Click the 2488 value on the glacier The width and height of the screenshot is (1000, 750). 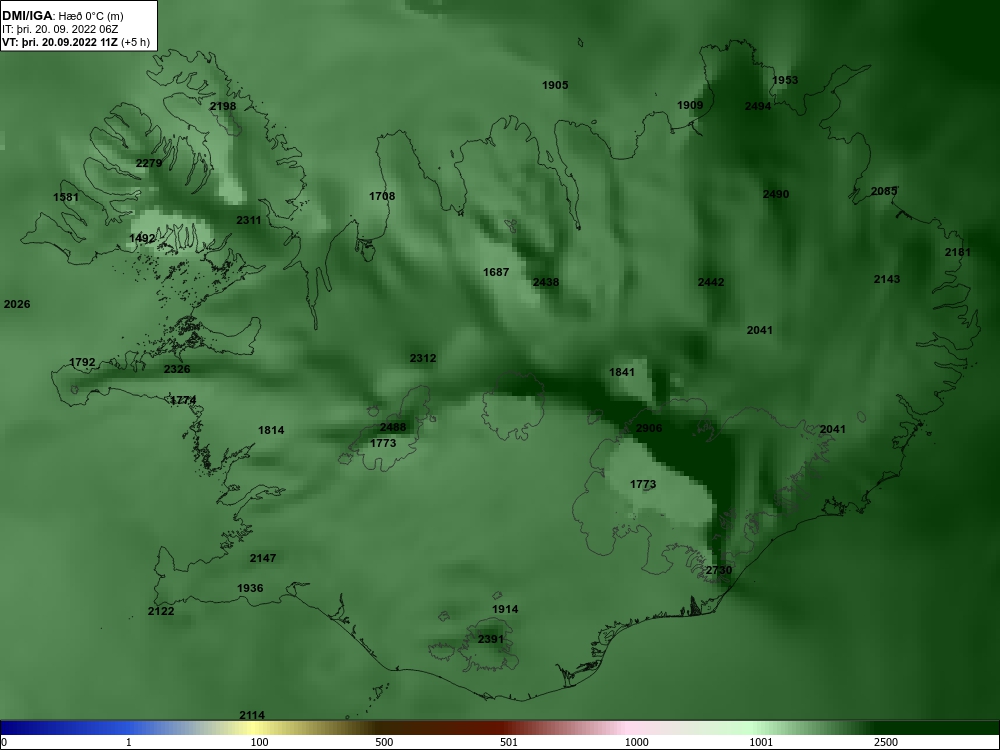point(393,427)
